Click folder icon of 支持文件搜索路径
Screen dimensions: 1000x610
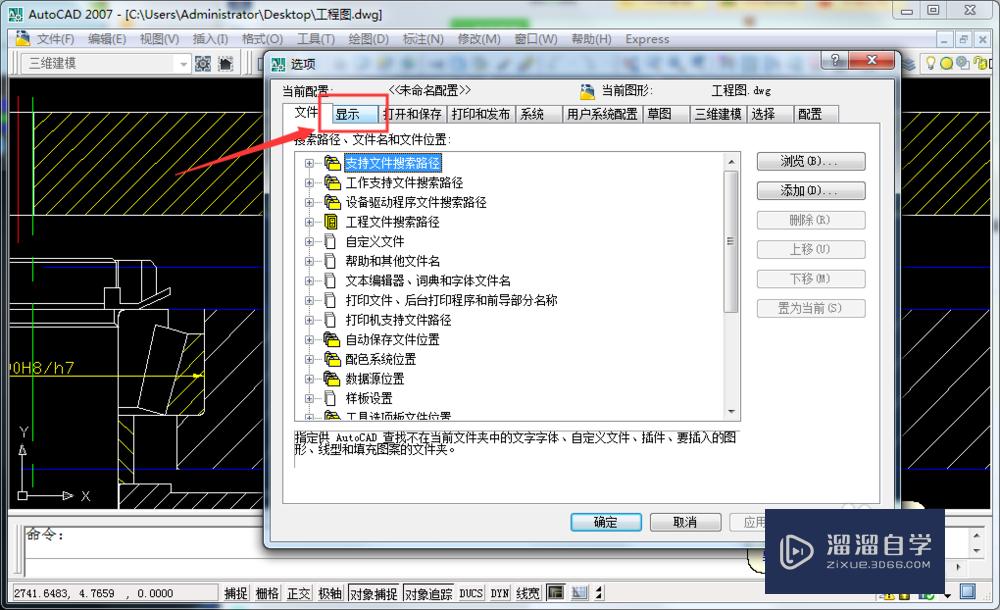tap(332, 163)
